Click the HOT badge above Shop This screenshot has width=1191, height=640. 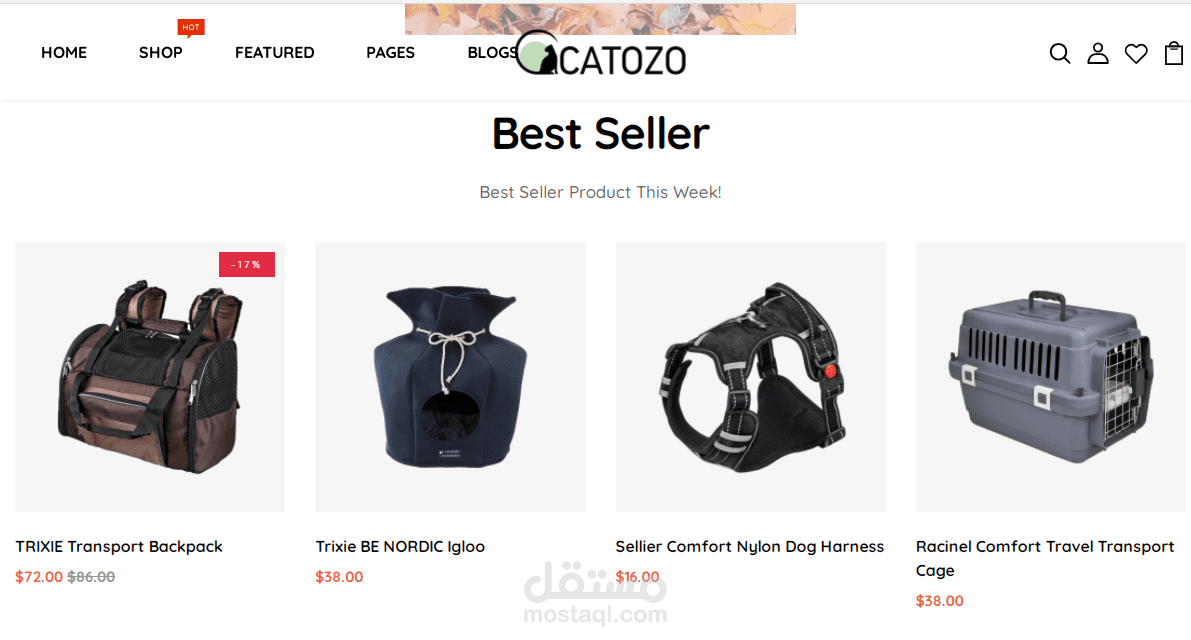click(191, 27)
